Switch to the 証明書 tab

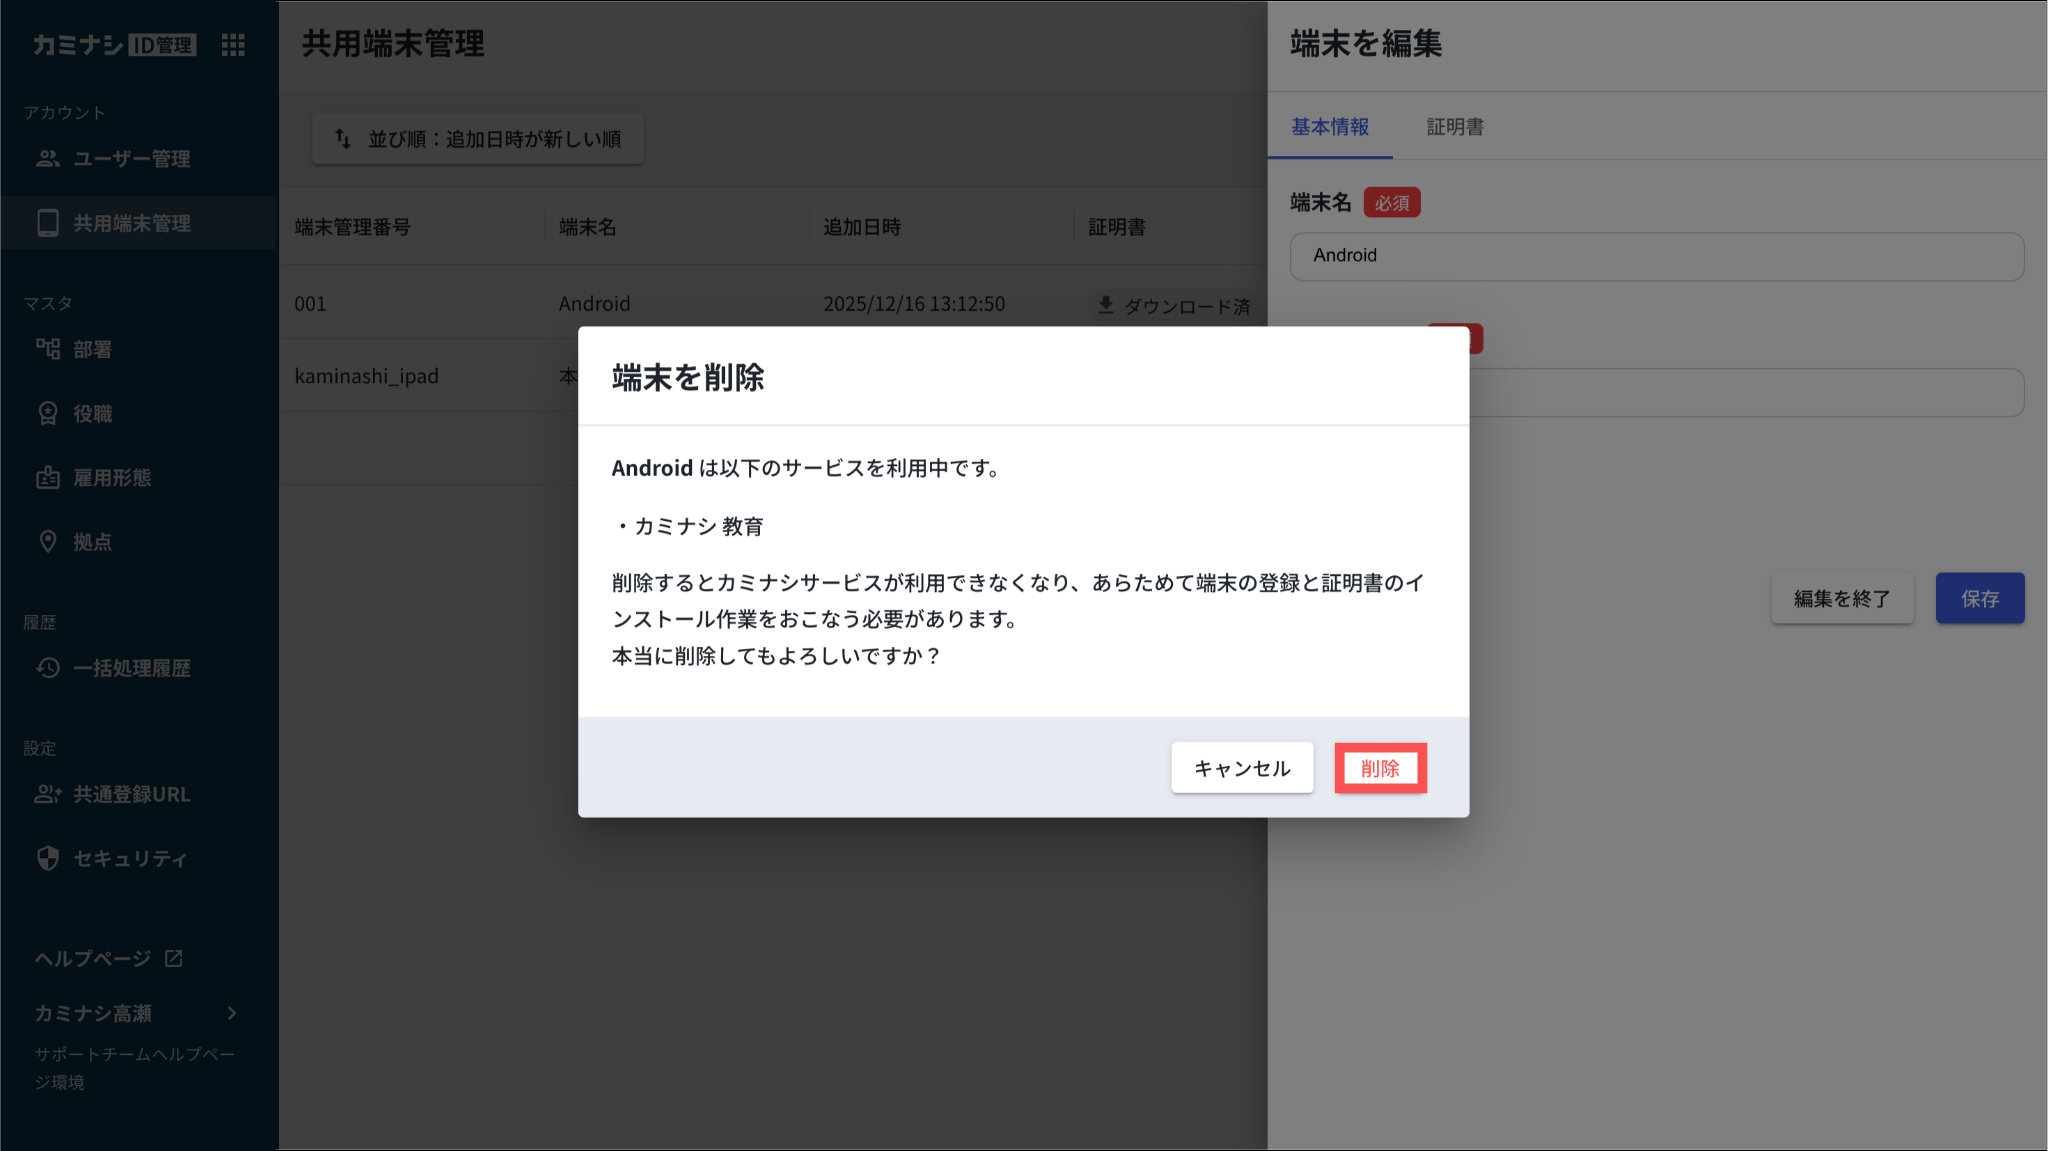click(x=1455, y=127)
